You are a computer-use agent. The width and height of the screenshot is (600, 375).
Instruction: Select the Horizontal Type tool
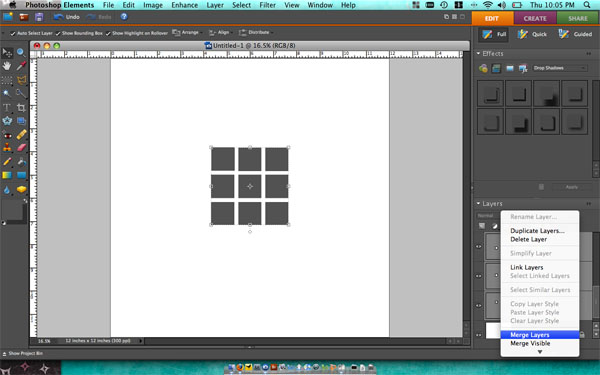coord(7,108)
